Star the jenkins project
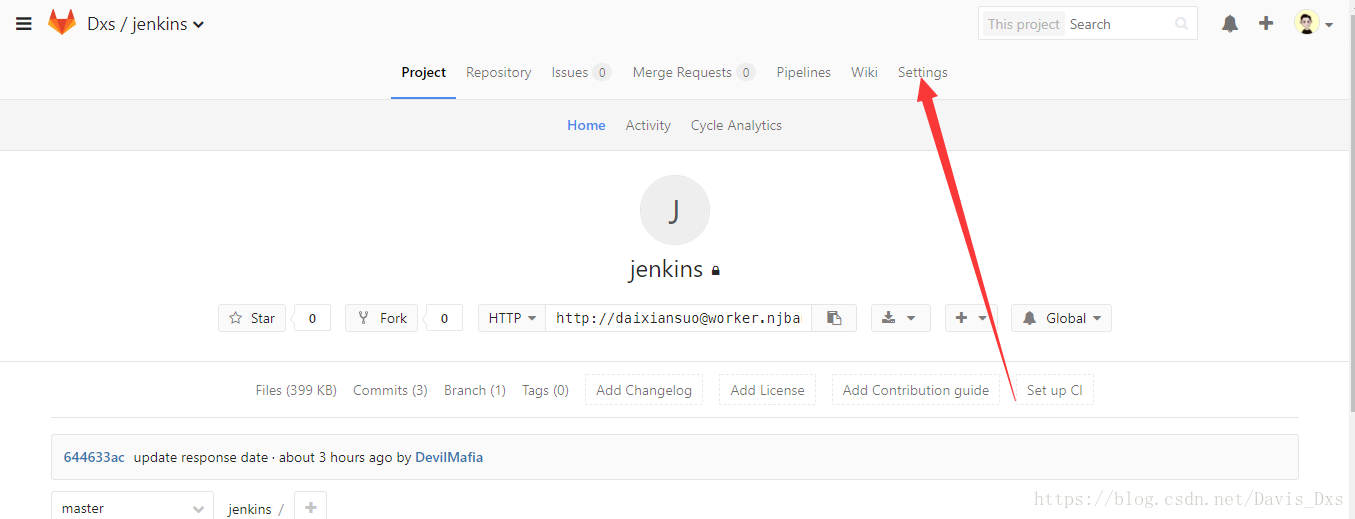1355x519 pixels. (252, 318)
